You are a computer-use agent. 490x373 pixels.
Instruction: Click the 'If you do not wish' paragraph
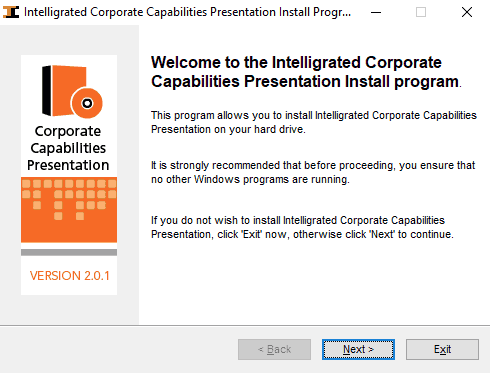point(302,227)
